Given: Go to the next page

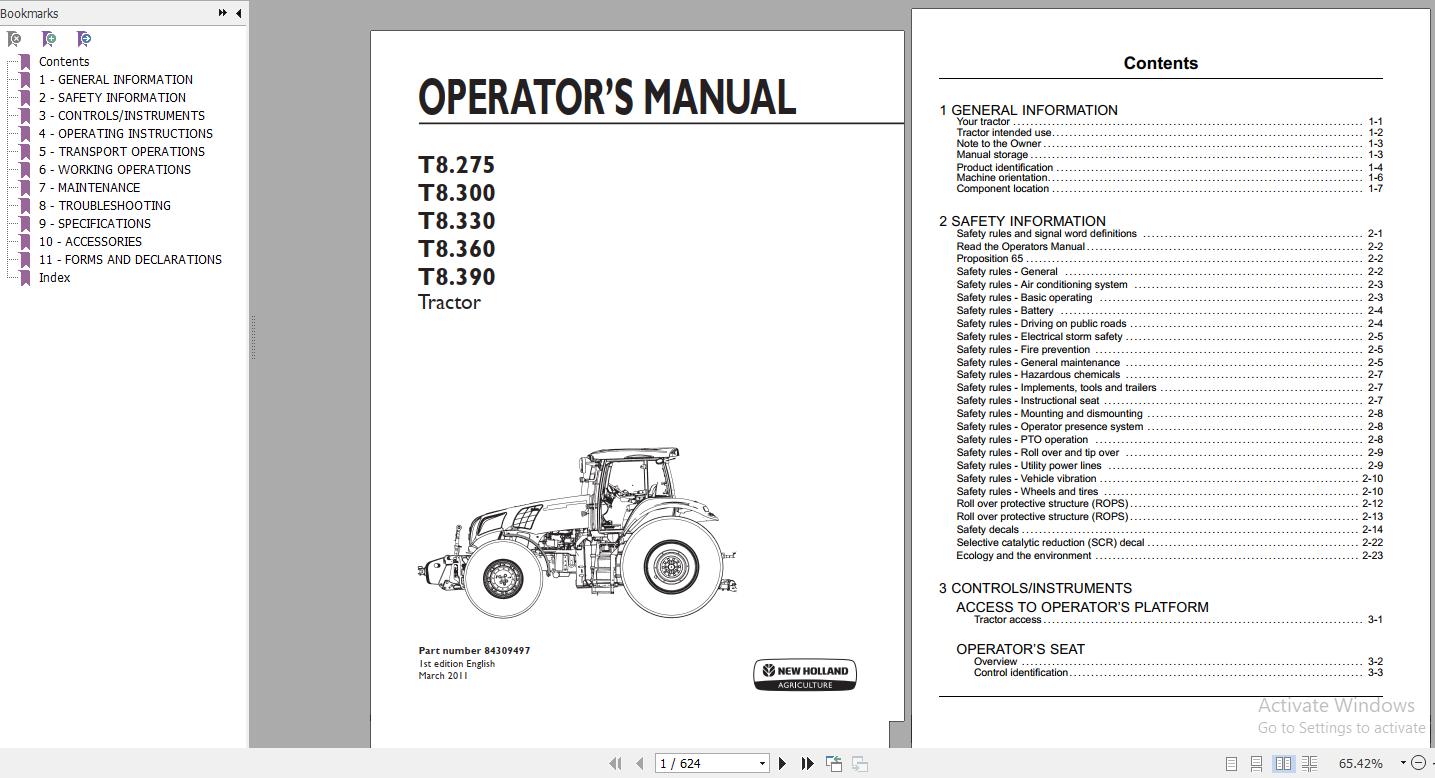Looking at the screenshot, I should 782,763.
